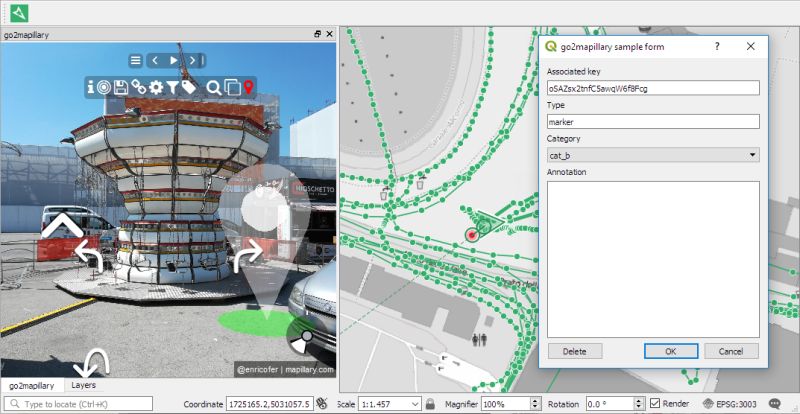This screenshot has height=414, width=800.
Task: Click the Coordinate input field
Action: click(269, 404)
